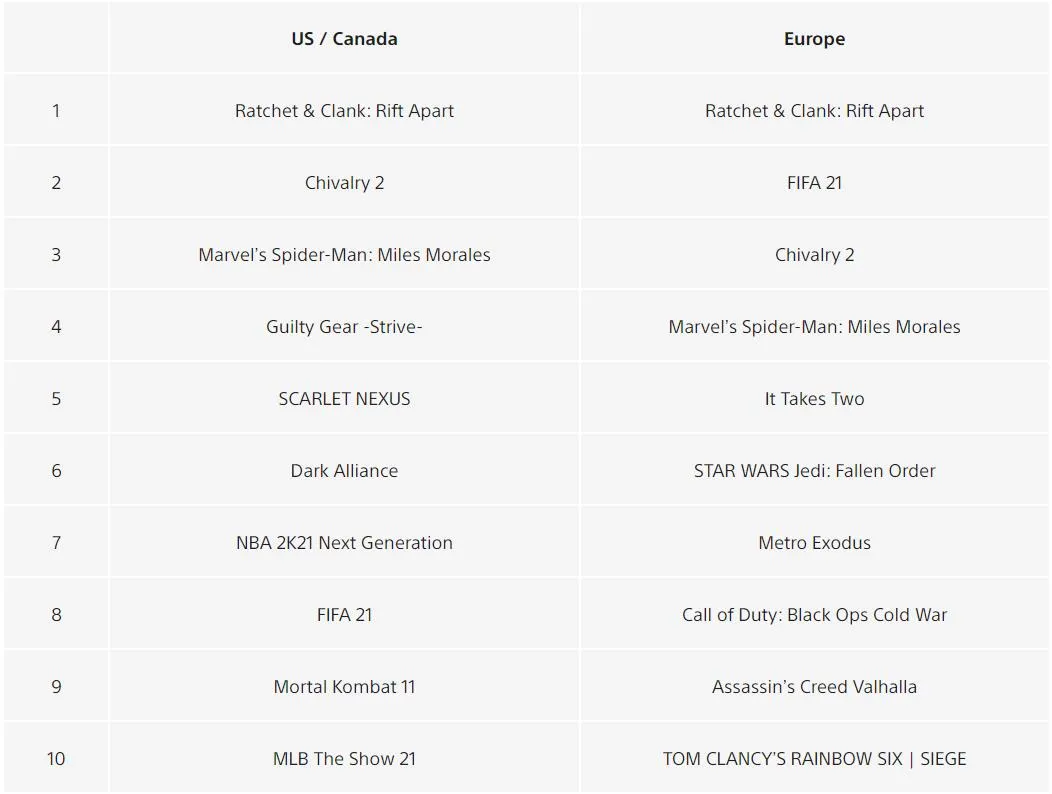Click the US / Canada column header
Image resolution: width=1052 pixels, height=794 pixels.
tap(344, 39)
